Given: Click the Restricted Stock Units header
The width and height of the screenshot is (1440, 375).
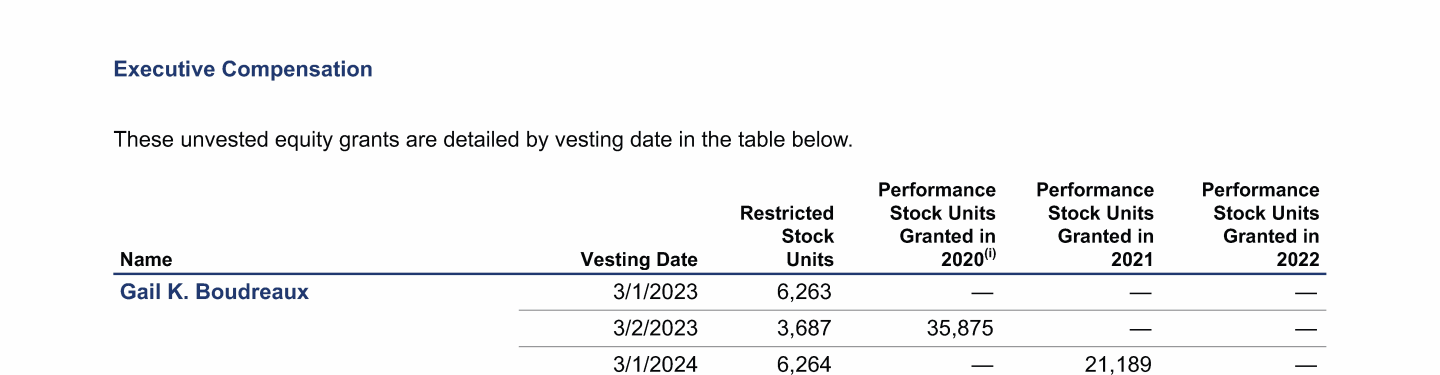Looking at the screenshot, I should point(787,236).
